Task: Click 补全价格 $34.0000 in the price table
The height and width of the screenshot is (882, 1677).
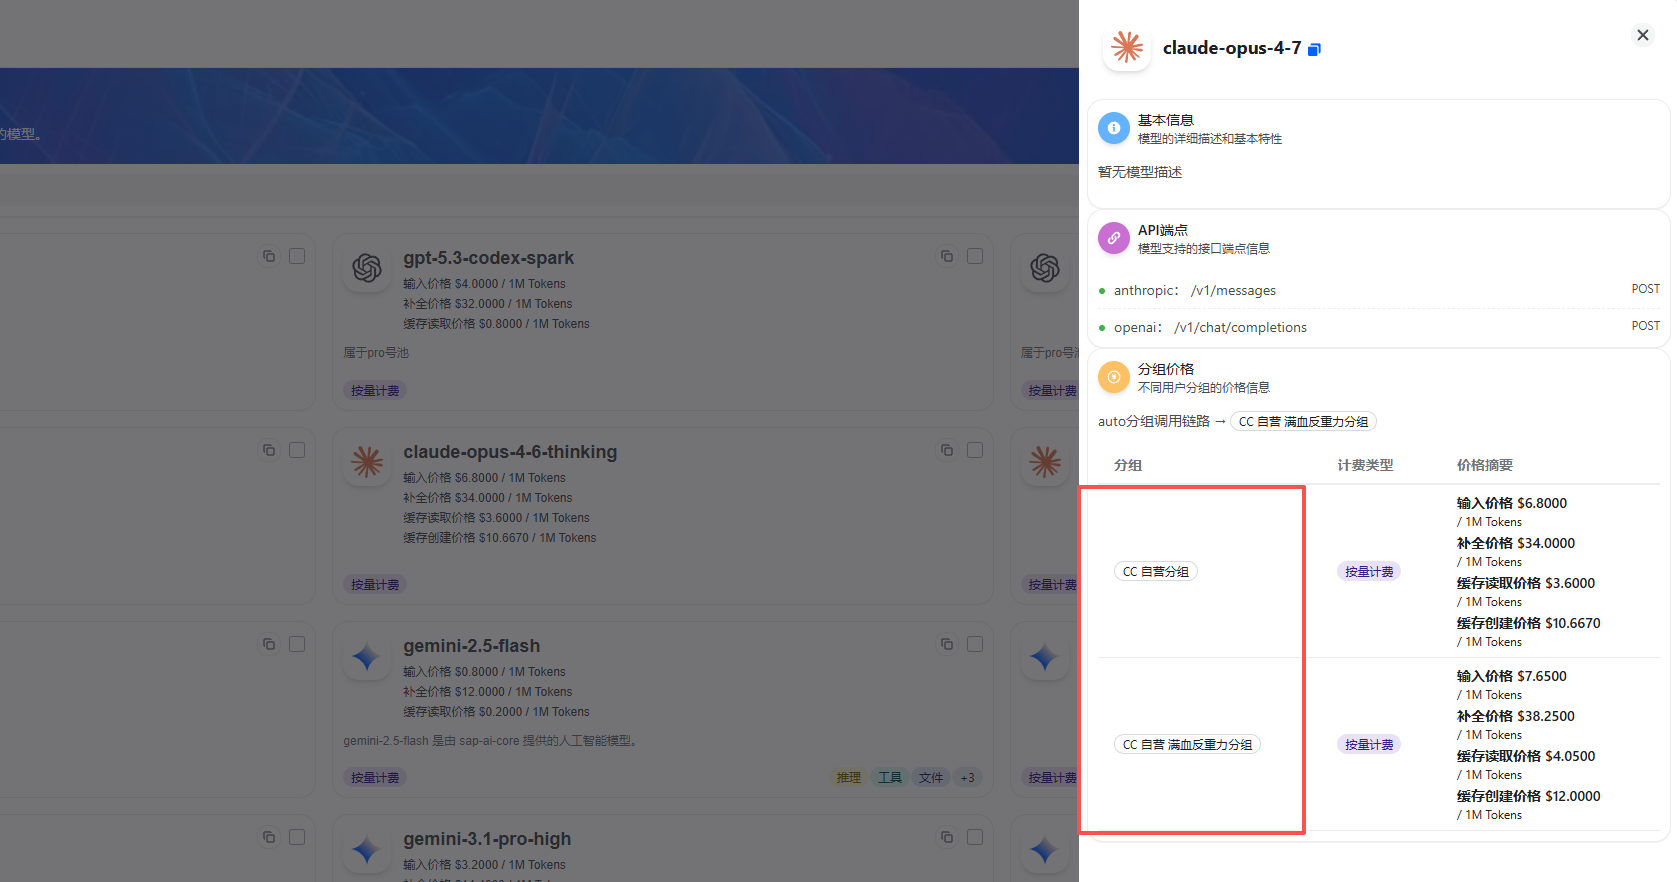Action: point(1516,543)
